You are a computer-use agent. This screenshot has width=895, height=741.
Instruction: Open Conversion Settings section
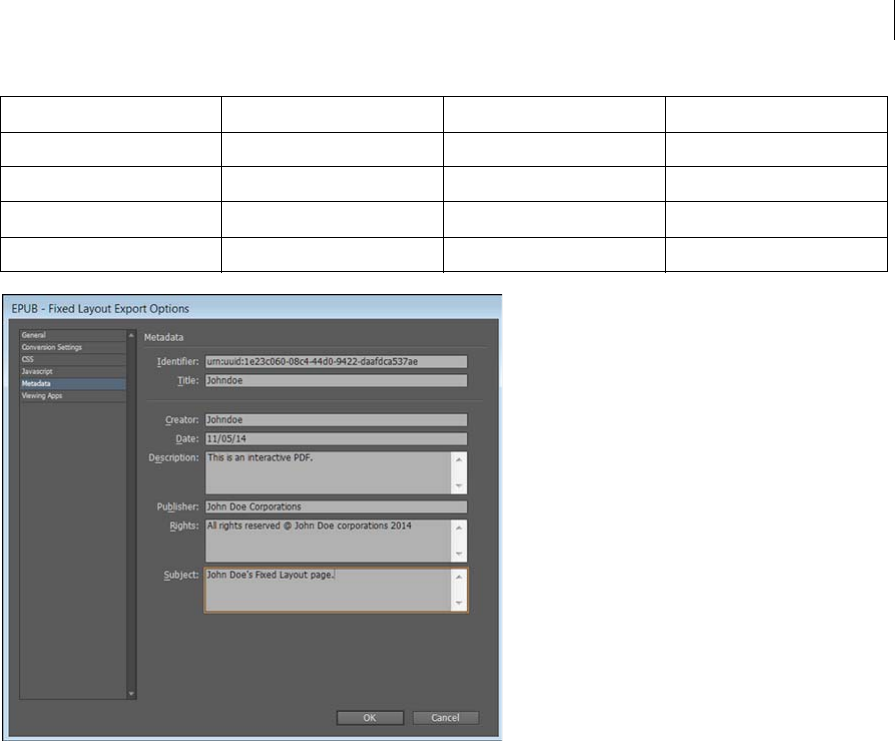(x=72, y=347)
